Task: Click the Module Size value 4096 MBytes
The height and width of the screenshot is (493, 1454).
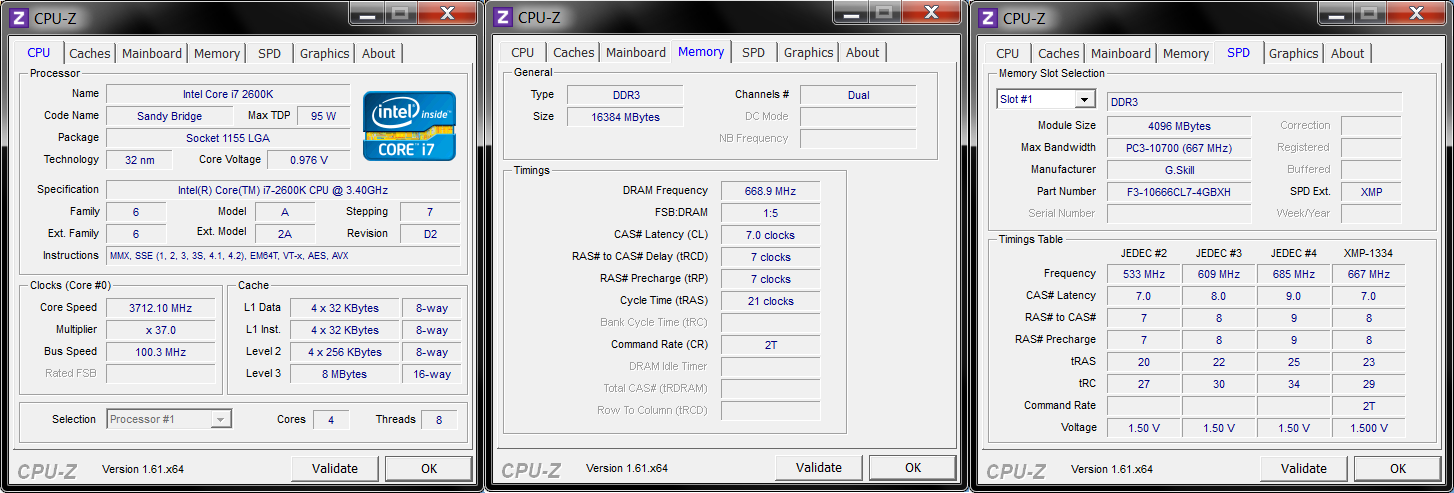Action: 1179,126
